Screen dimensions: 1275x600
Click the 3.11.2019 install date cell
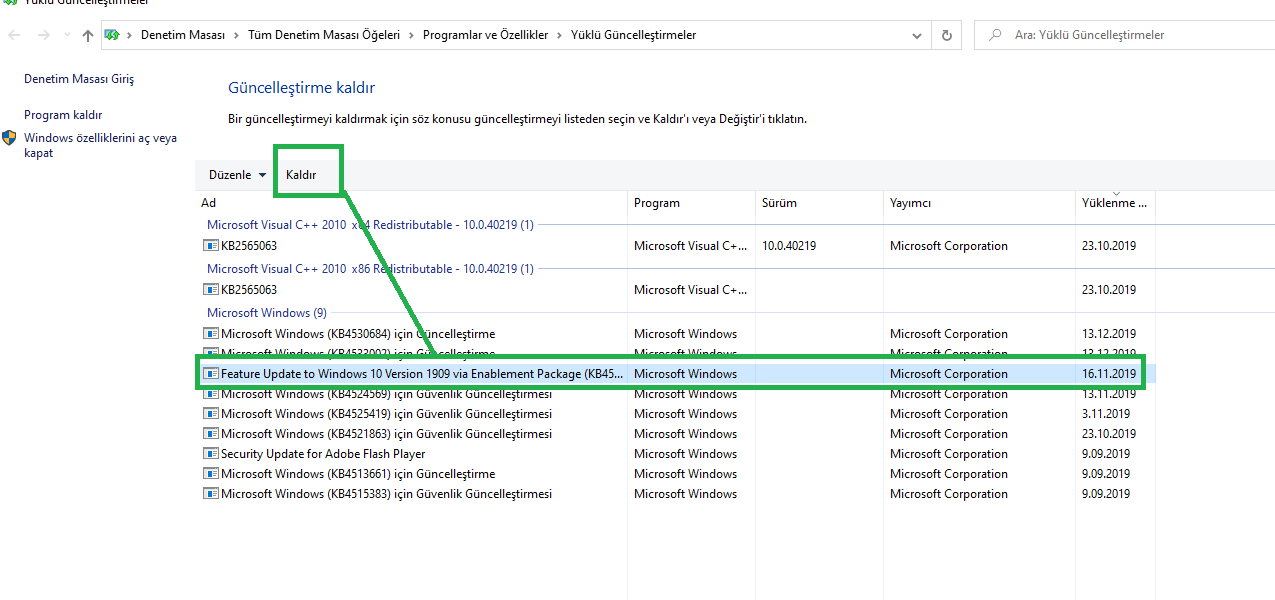pyautogui.click(x=1106, y=414)
